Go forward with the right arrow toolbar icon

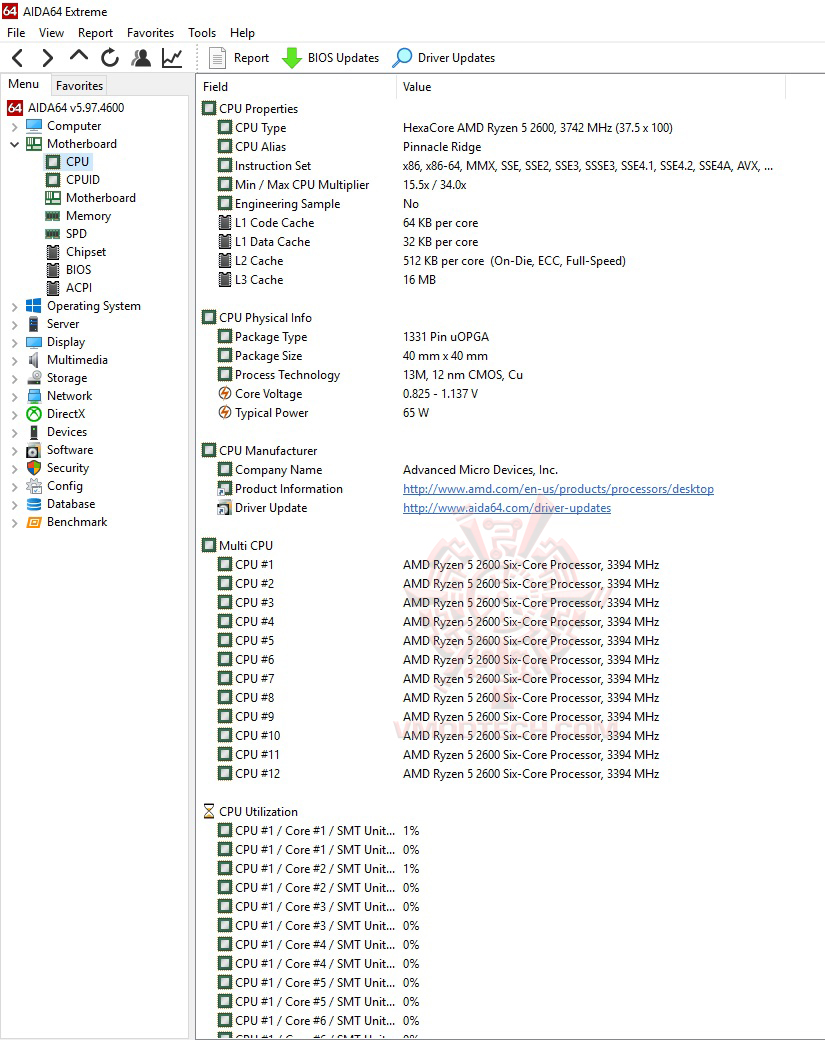(47, 58)
